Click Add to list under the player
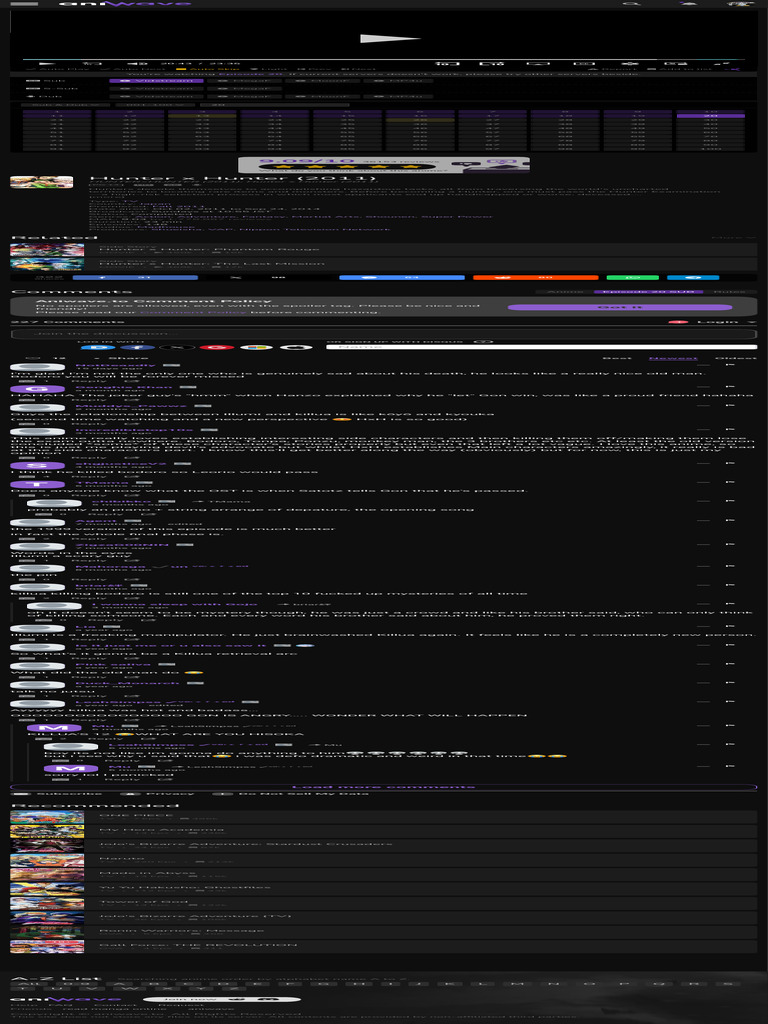 (680, 69)
